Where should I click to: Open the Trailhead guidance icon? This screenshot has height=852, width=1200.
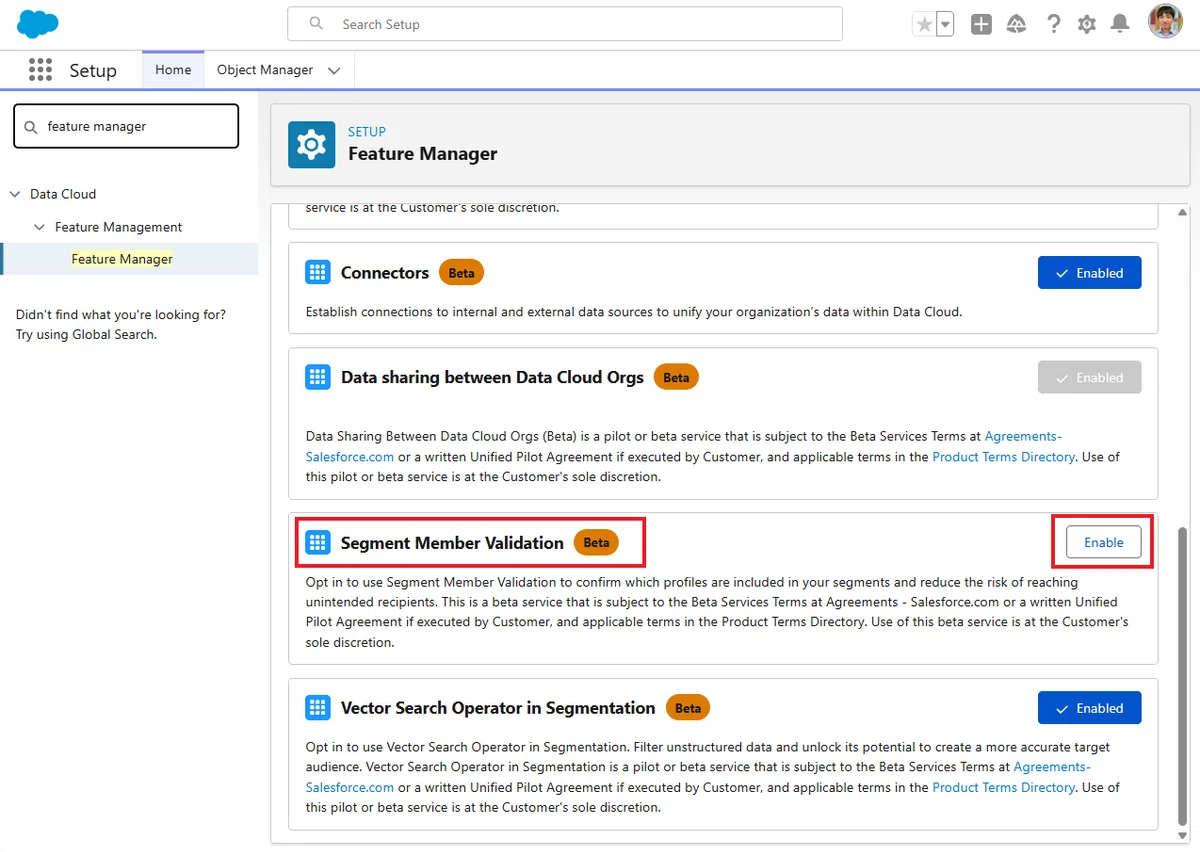pos(1017,24)
